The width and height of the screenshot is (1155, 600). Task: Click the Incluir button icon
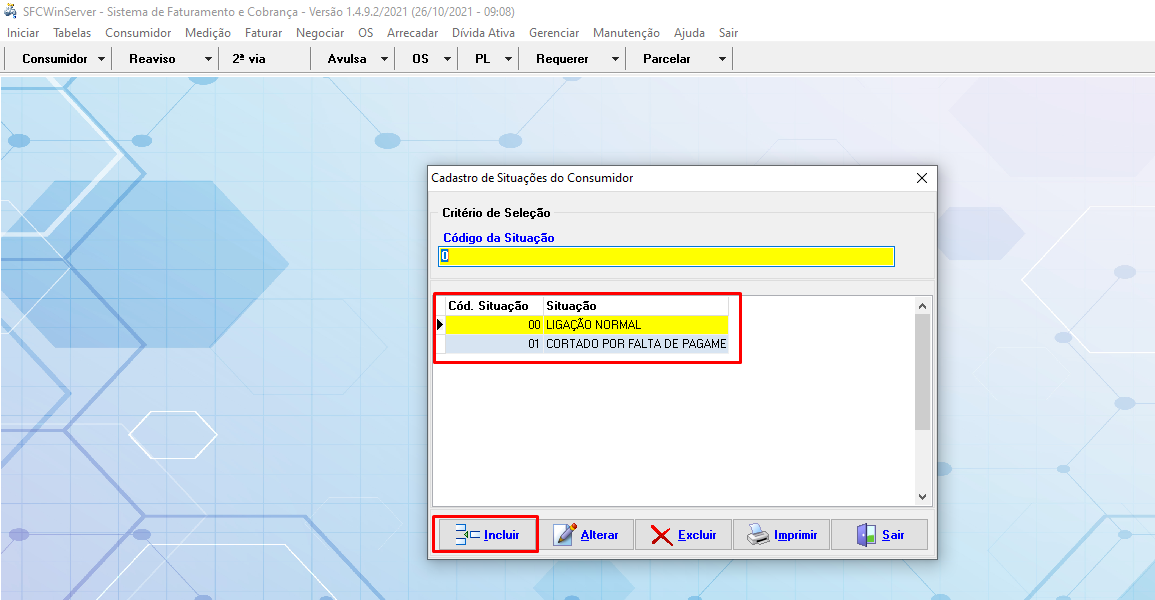[467, 535]
